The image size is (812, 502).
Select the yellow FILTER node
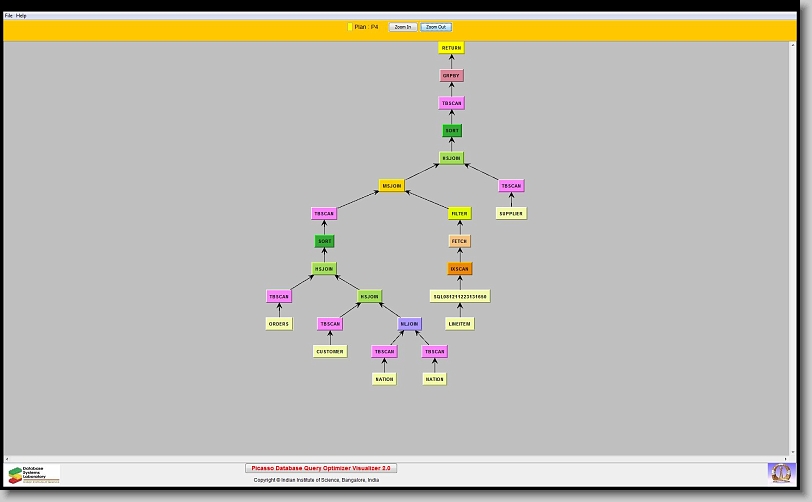pyautogui.click(x=459, y=213)
